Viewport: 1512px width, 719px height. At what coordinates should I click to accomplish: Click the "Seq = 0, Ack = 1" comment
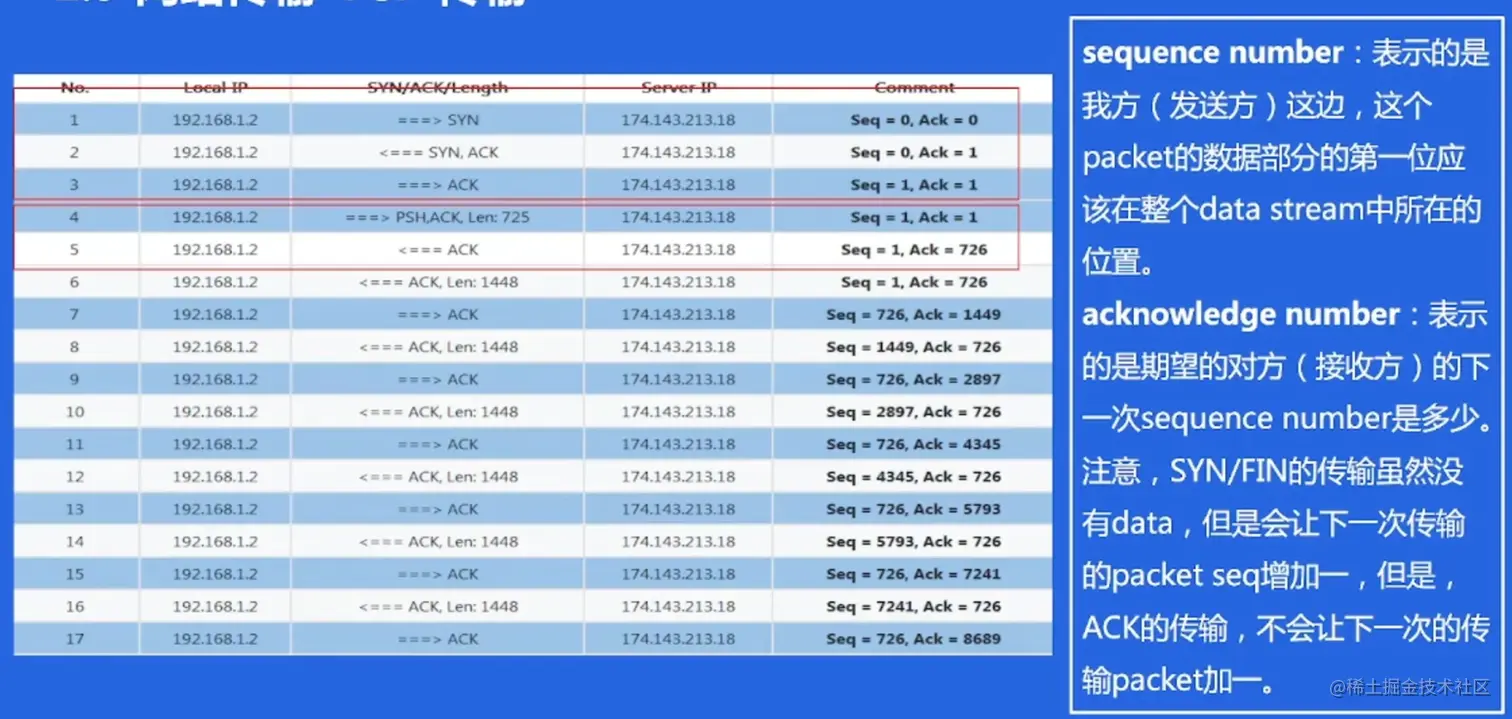914,152
